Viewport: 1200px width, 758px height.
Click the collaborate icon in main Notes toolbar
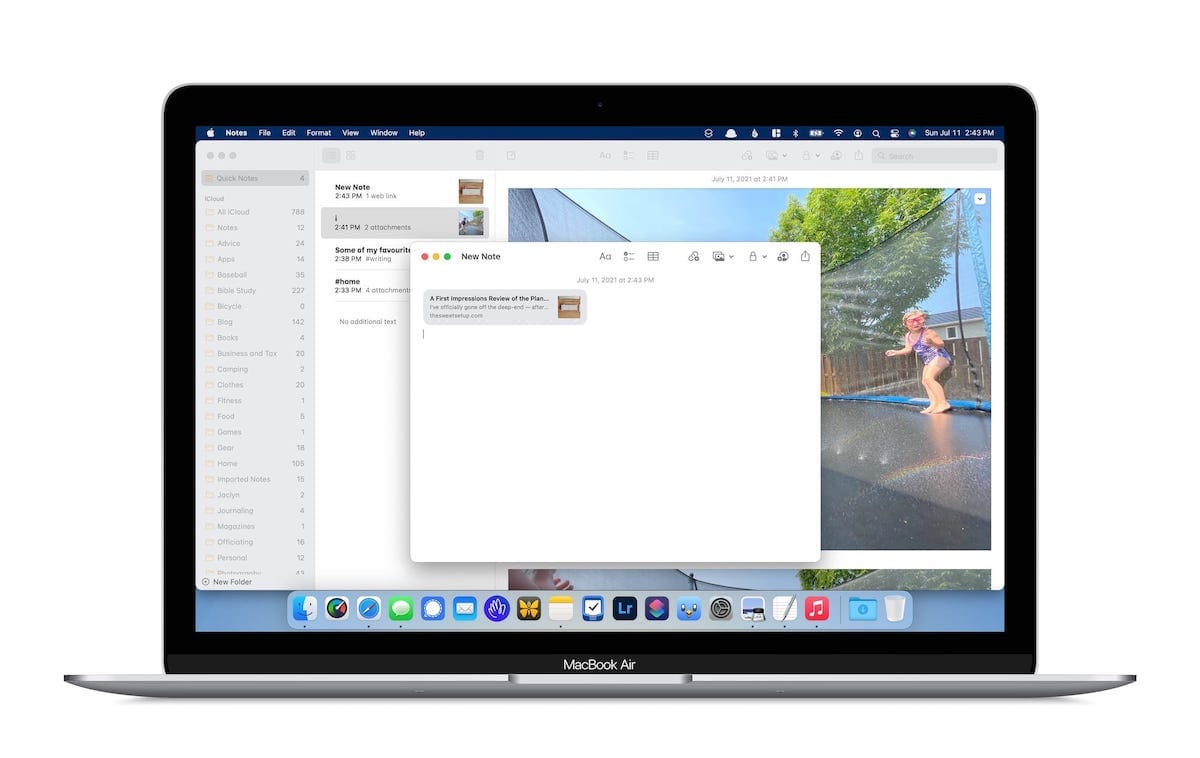[836, 156]
